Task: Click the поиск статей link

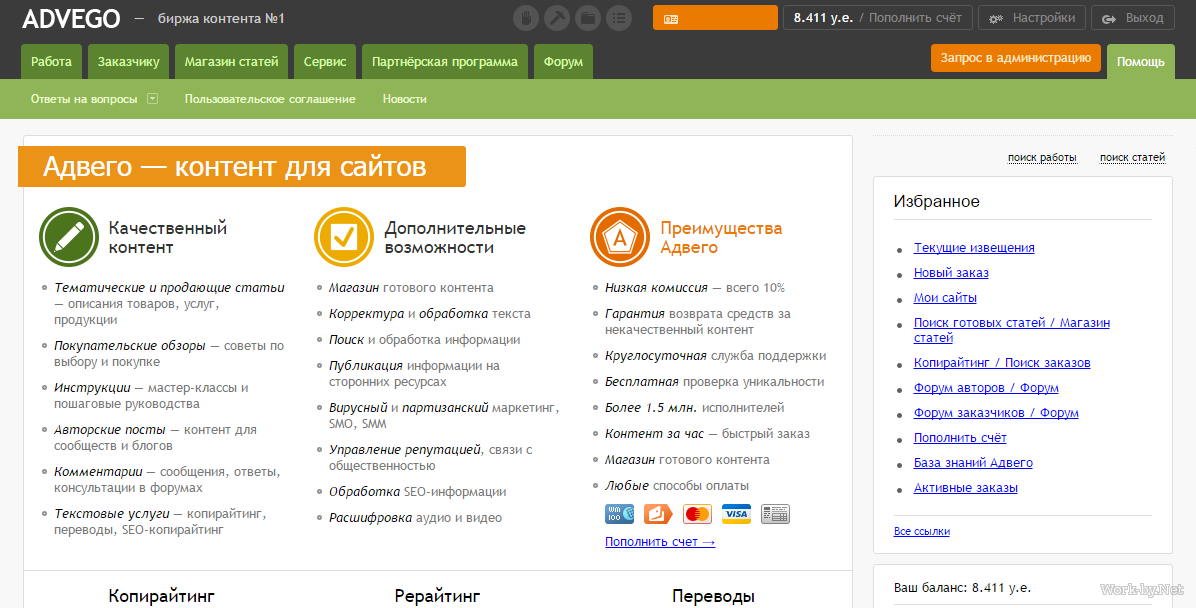Action: coord(1132,158)
